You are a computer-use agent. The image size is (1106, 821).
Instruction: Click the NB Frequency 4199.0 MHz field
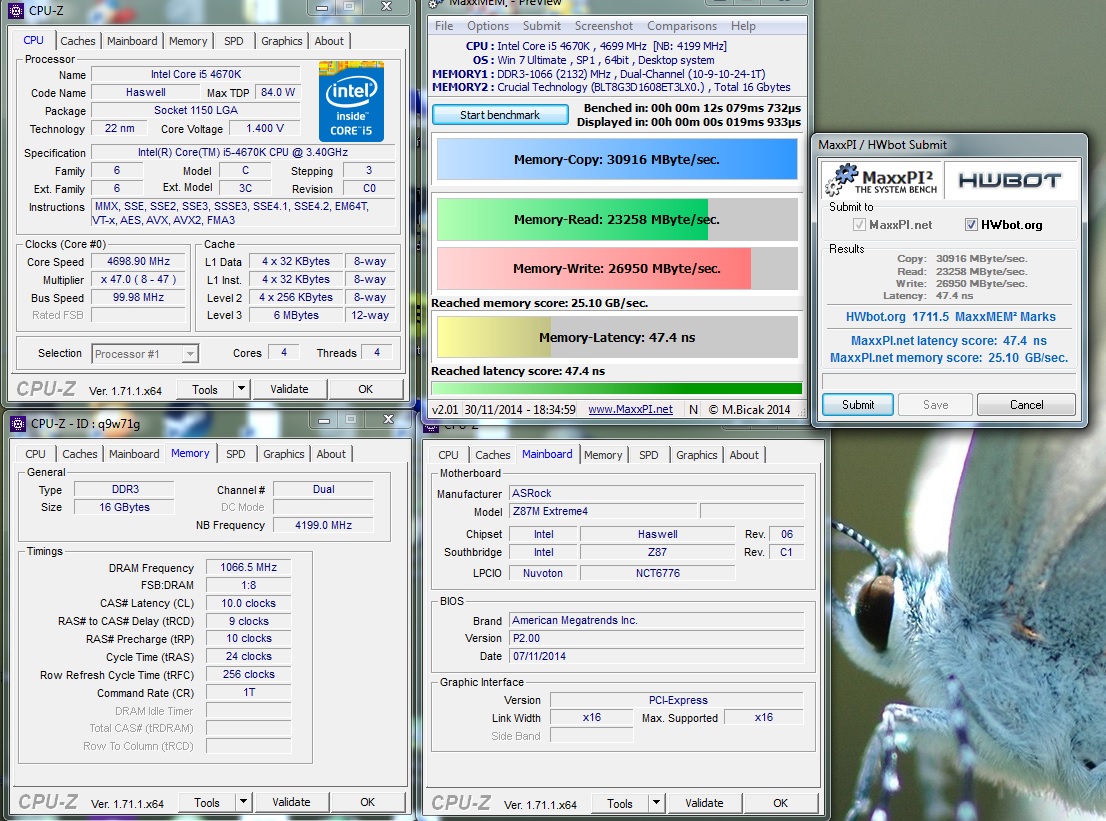[323, 525]
